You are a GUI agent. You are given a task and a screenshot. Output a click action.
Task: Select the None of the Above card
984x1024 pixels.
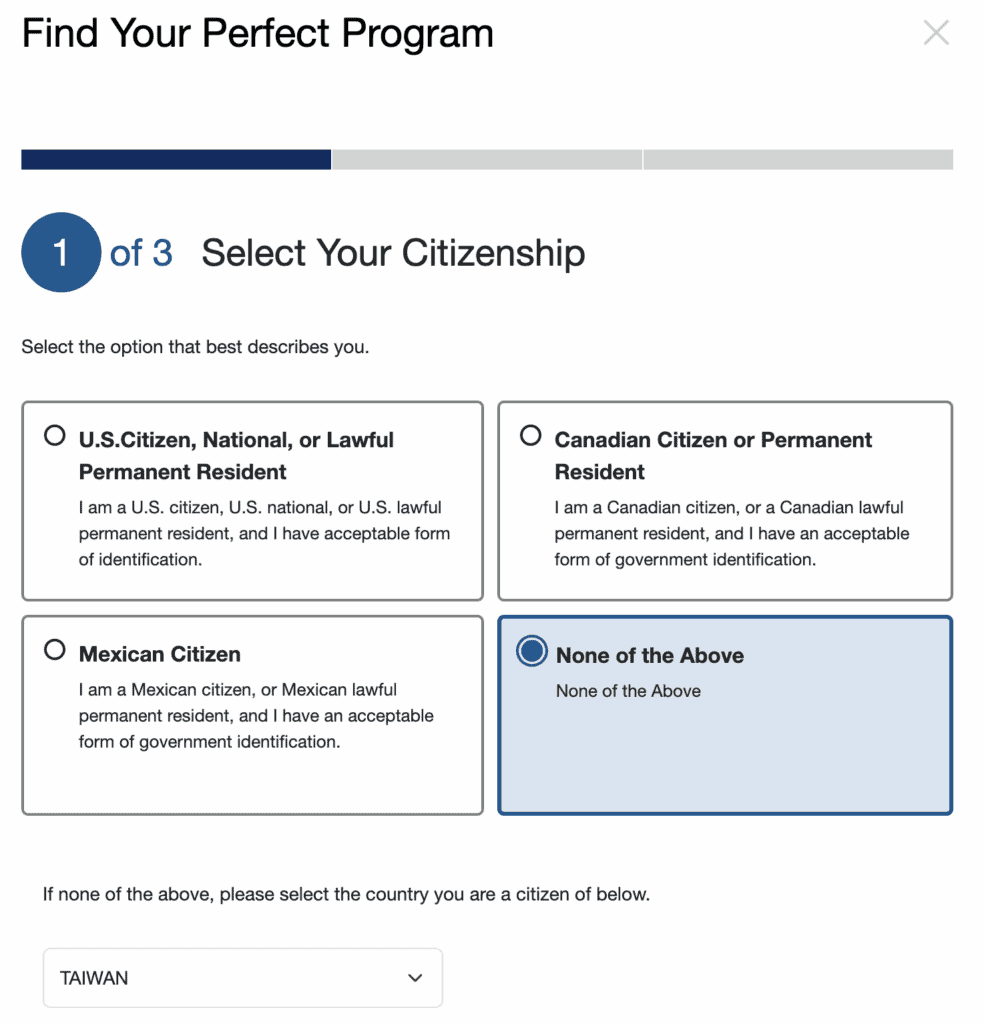(725, 715)
